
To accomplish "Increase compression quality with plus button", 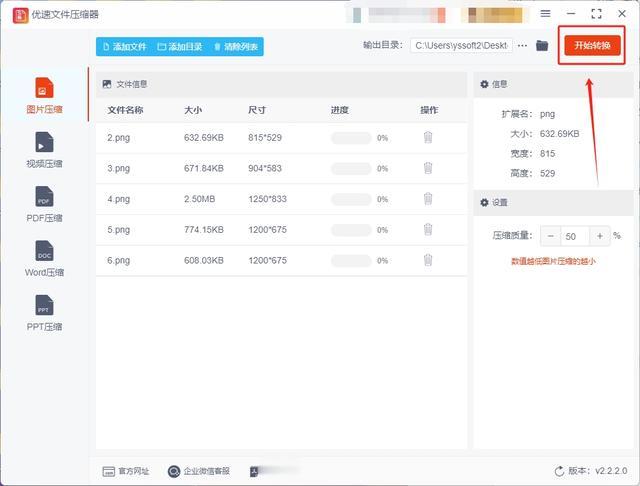I will pyautogui.click(x=600, y=236).
